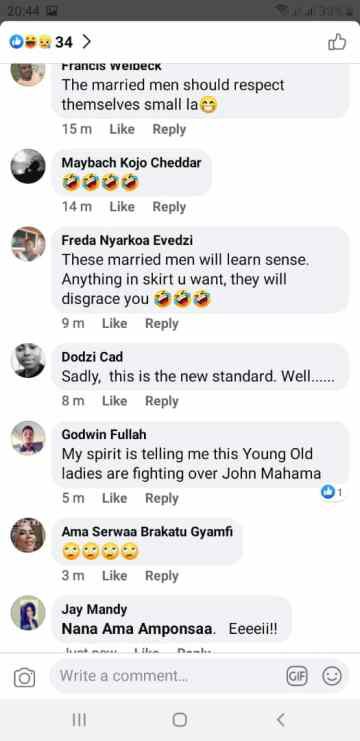Like Francis Weibeck's comment
This screenshot has width=360, height=741.
click(122, 129)
